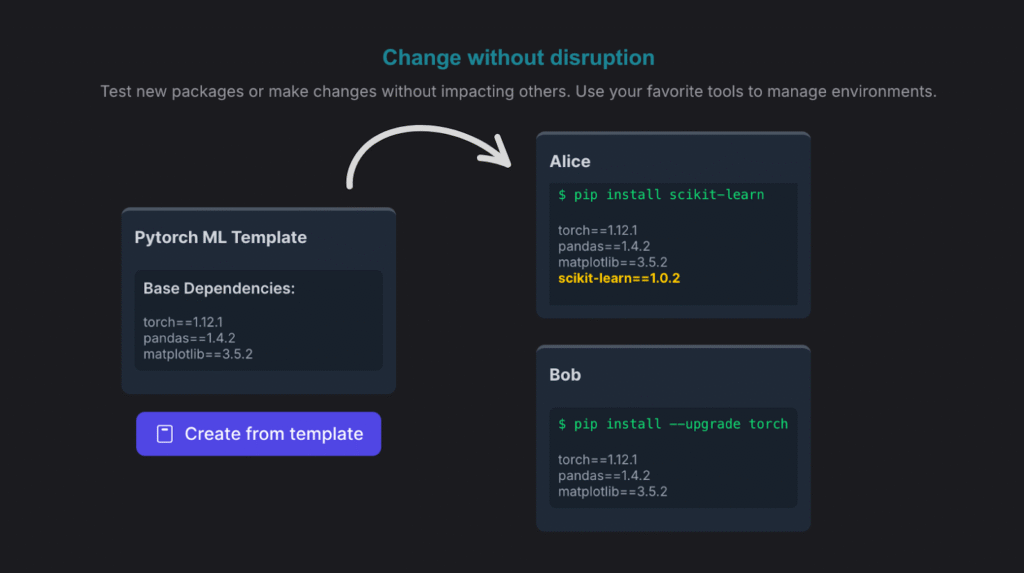Viewport: 1024px width, 573px height.
Task: Click the 'Change without disruption' heading
Action: (x=518, y=57)
